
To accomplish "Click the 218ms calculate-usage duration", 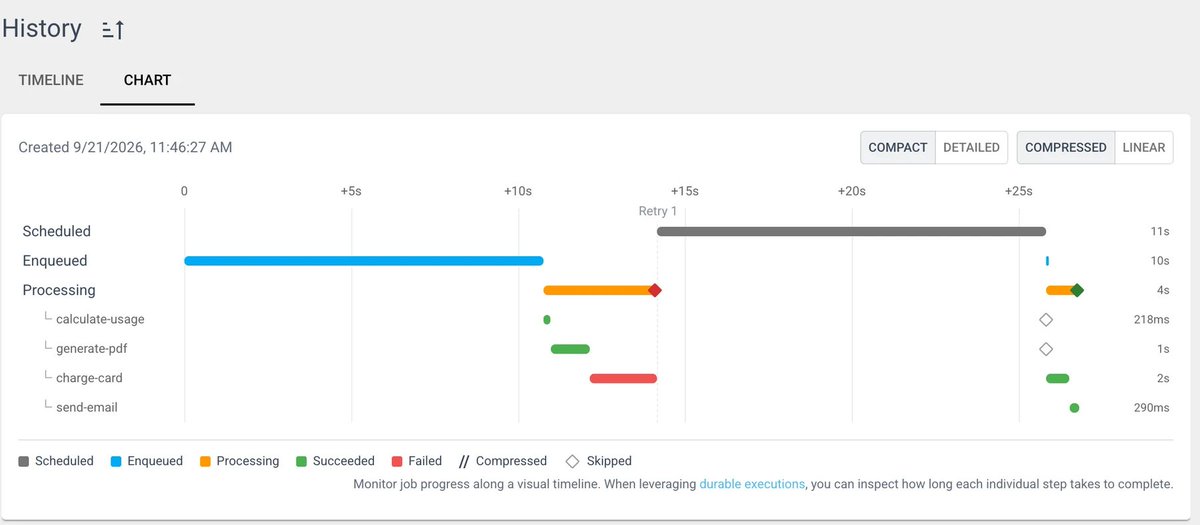I will coord(1151,320).
